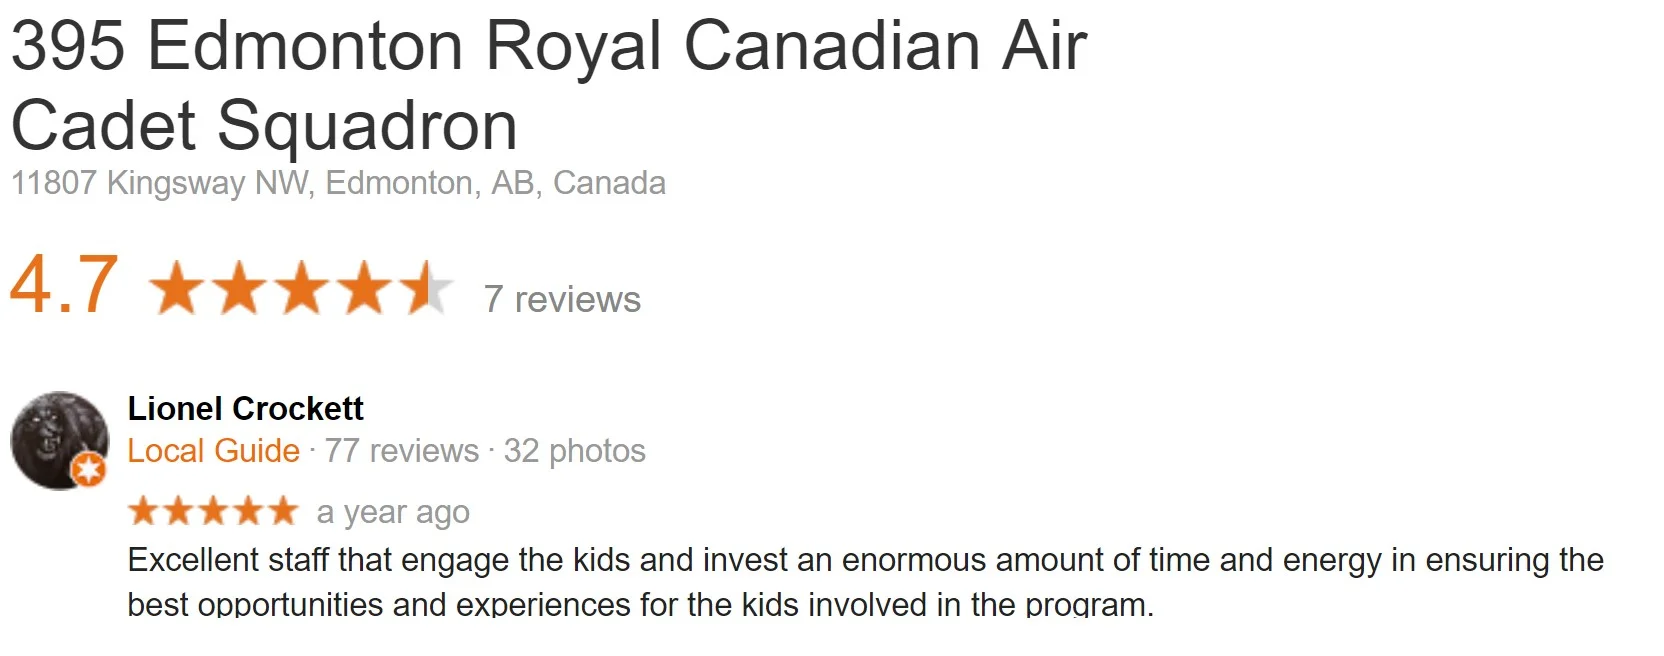Open the 7 reviews link
The width and height of the screenshot is (1664, 656).
562,299
